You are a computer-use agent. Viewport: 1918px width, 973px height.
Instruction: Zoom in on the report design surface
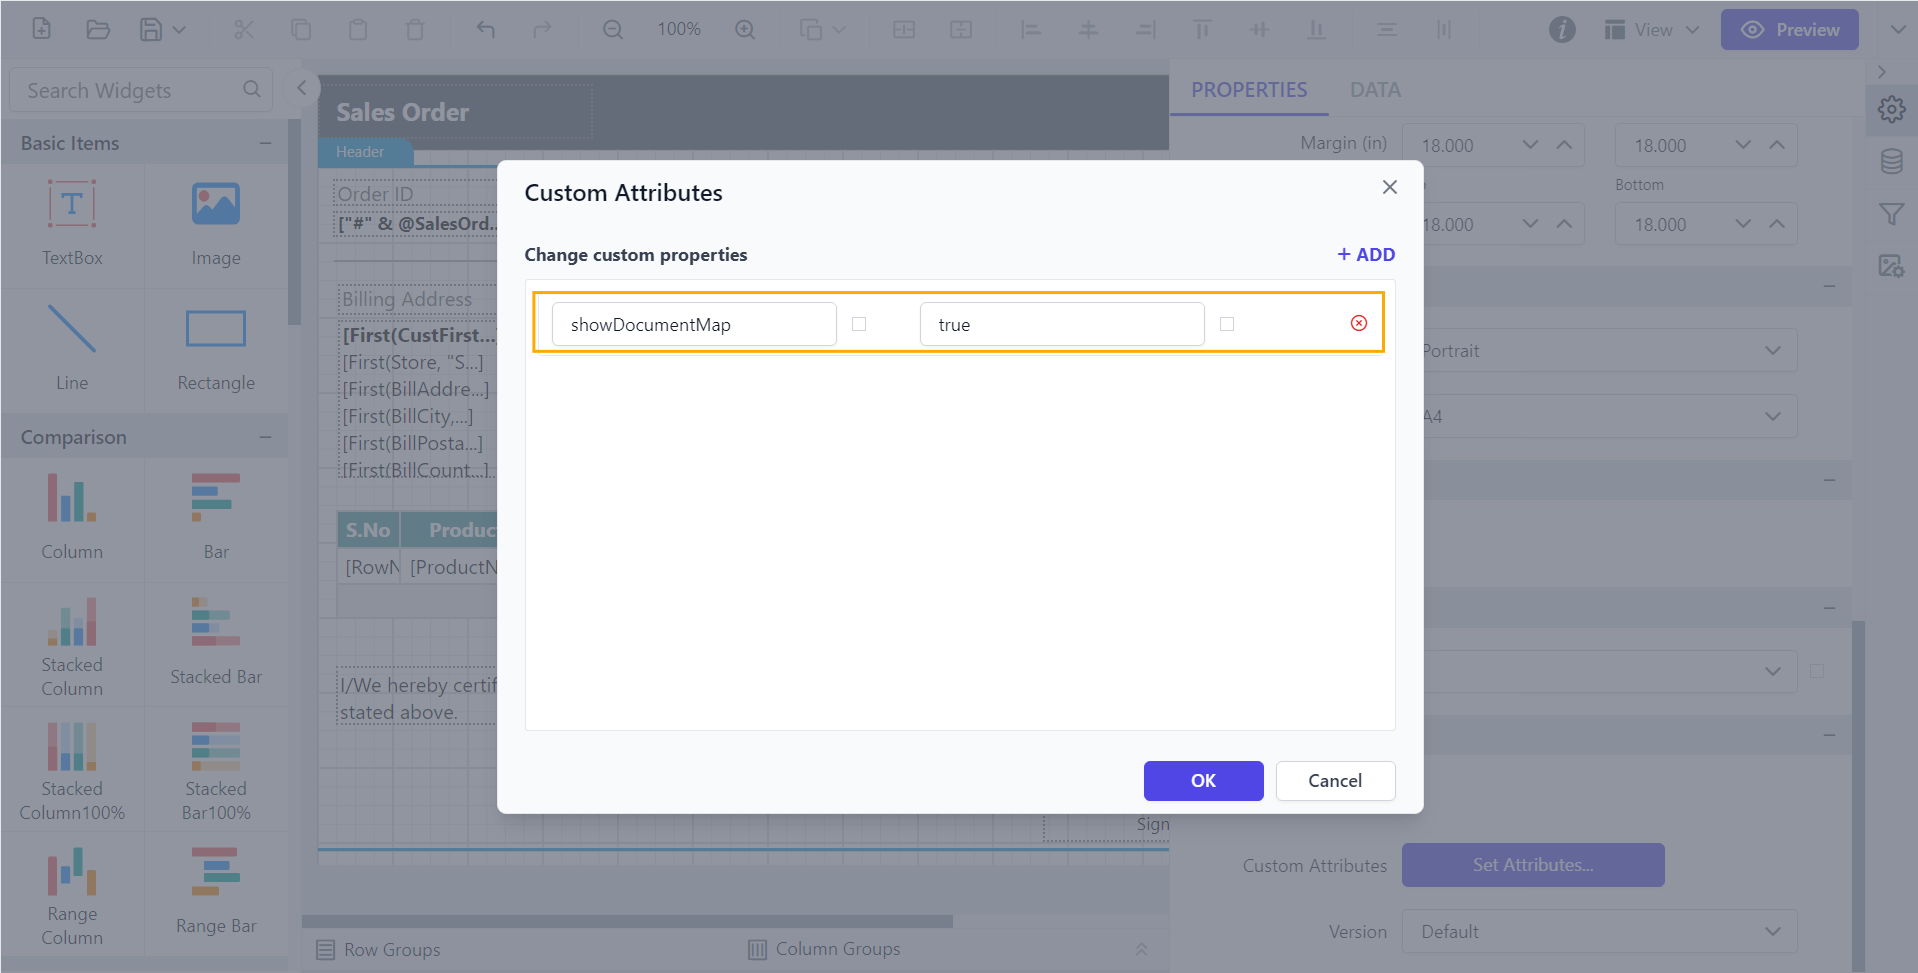pos(744,29)
